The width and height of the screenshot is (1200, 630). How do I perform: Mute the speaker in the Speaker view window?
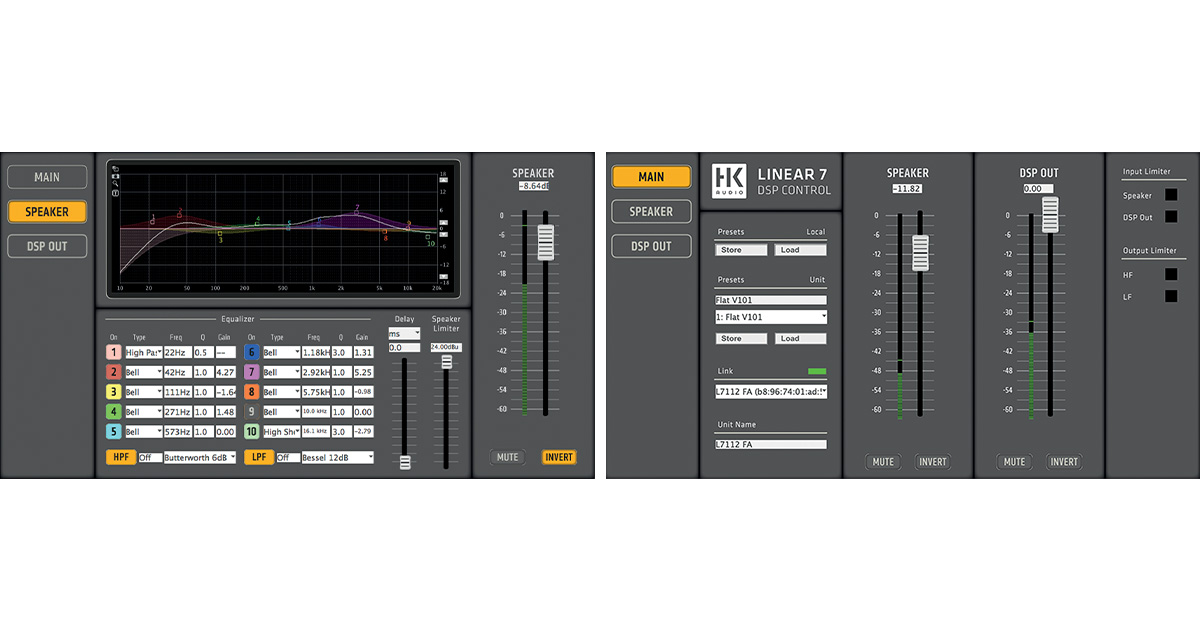pyautogui.click(x=508, y=457)
